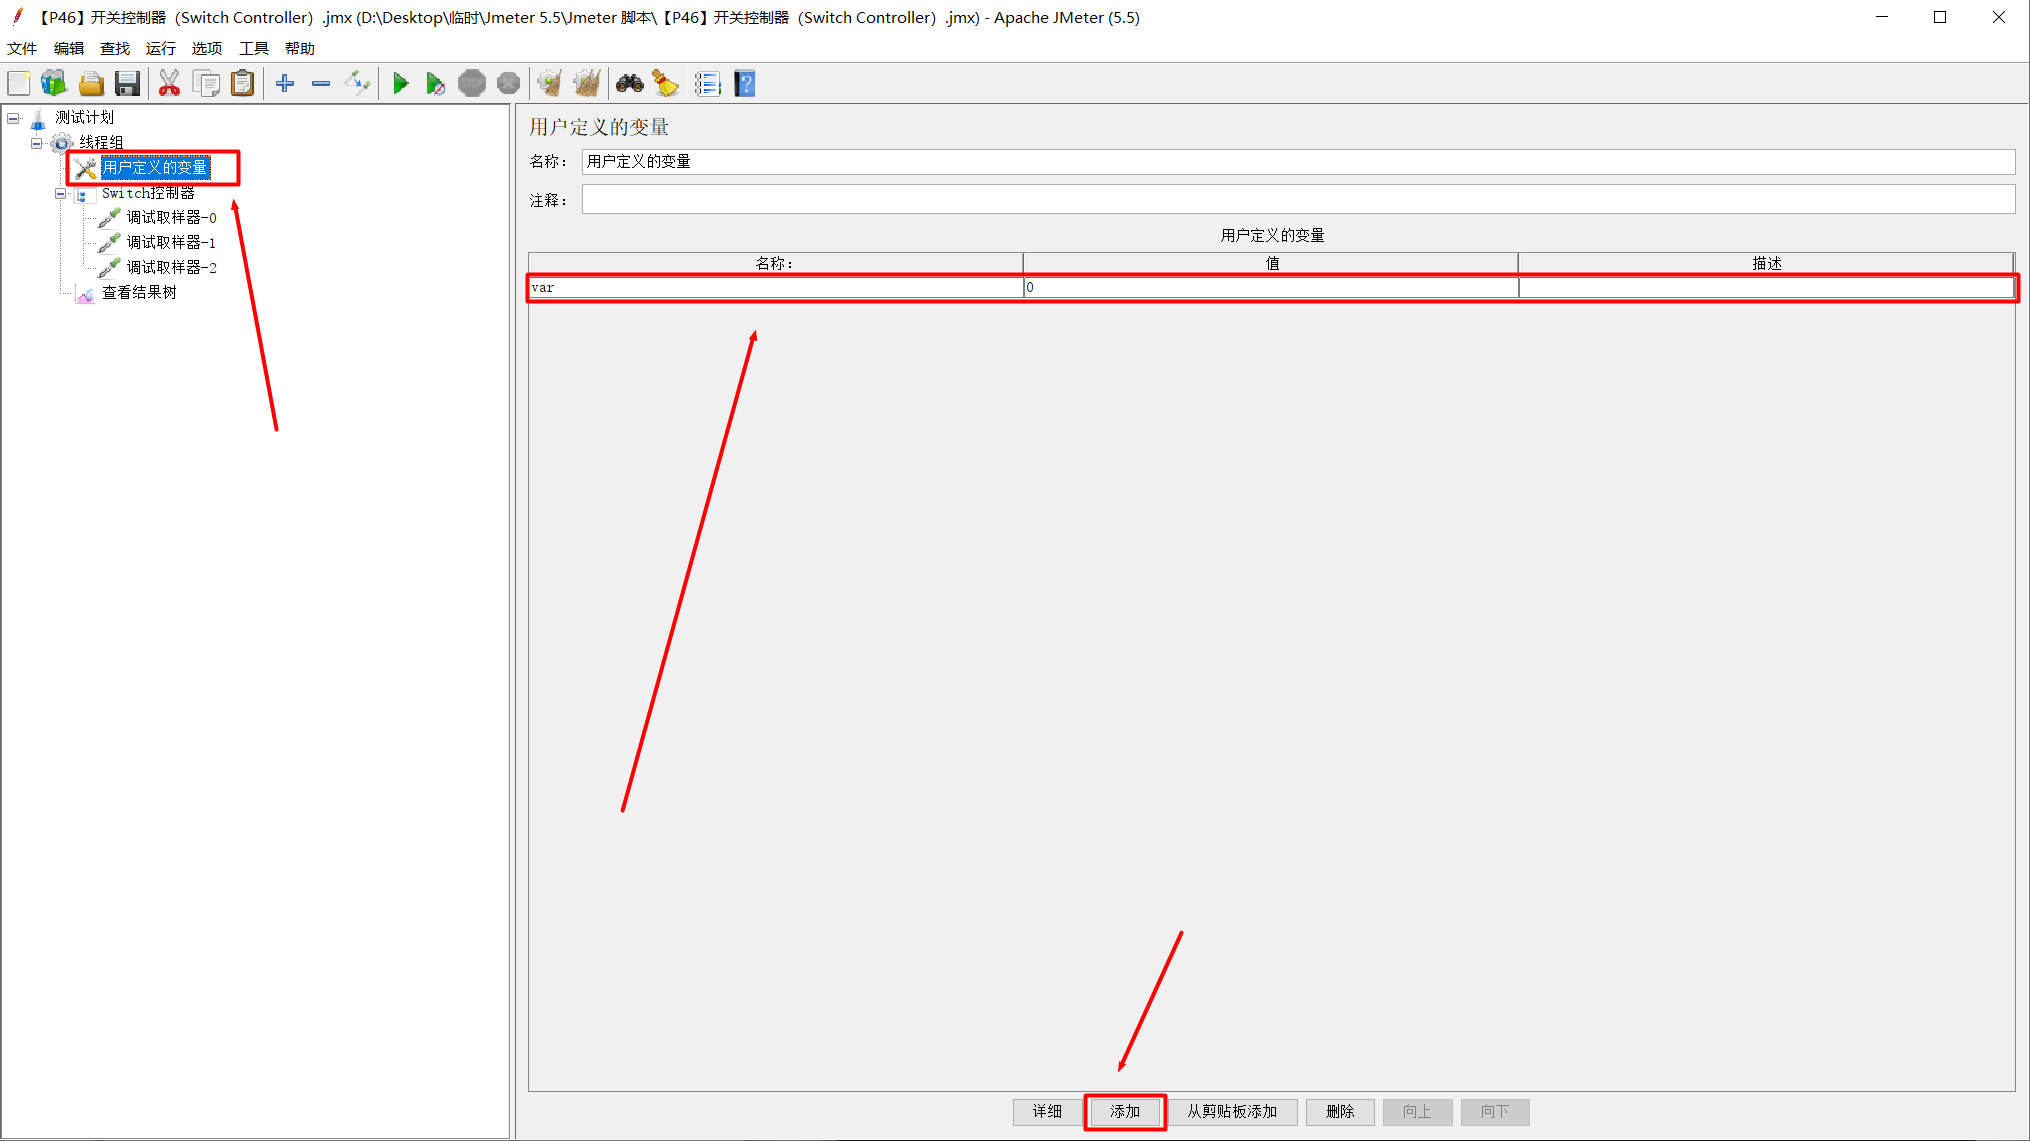The height and width of the screenshot is (1141, 2030).
Task: Collapse the 测试计划 tree node
Action: point(13,119)
